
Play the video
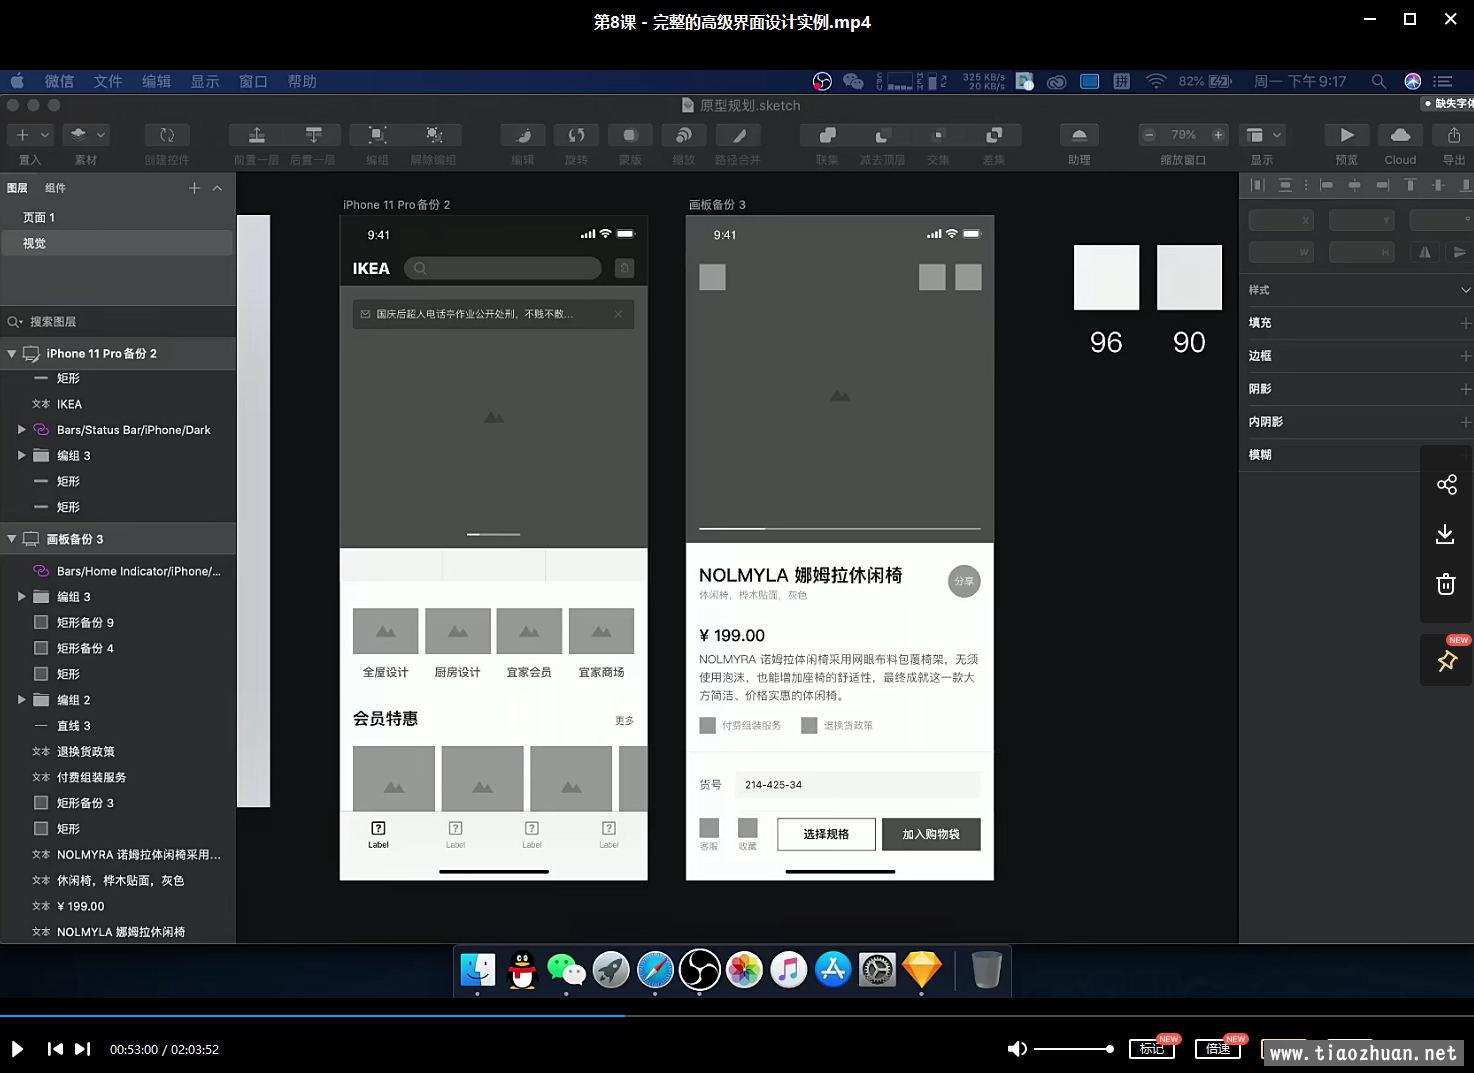(17, 1049)
